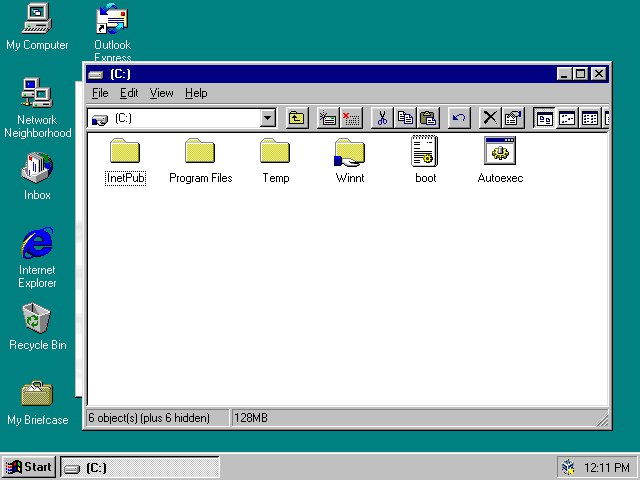The image size is (640, 480).
Task: Select the shared Winnt folder
Action: coord(350,162)
